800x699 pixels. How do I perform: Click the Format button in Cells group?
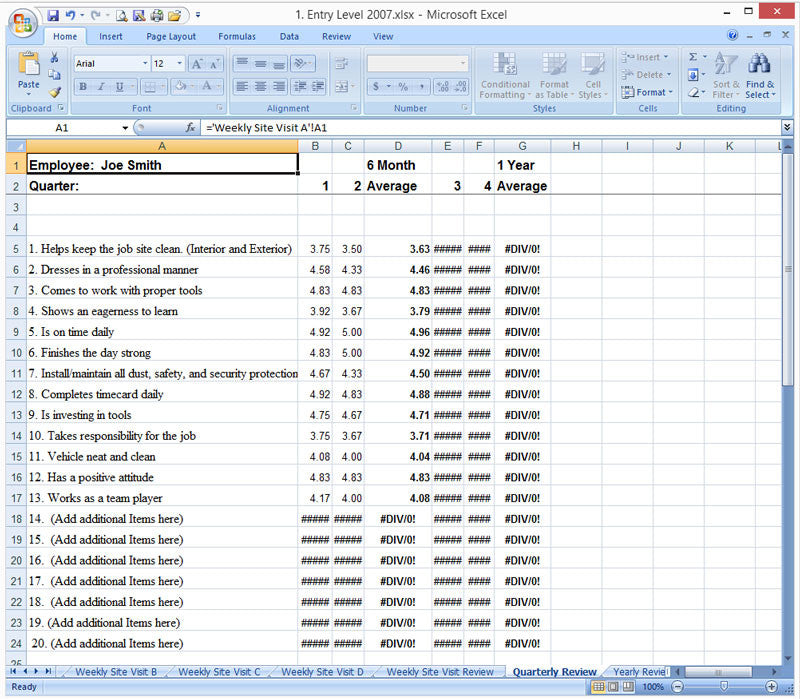coord(647,92)
